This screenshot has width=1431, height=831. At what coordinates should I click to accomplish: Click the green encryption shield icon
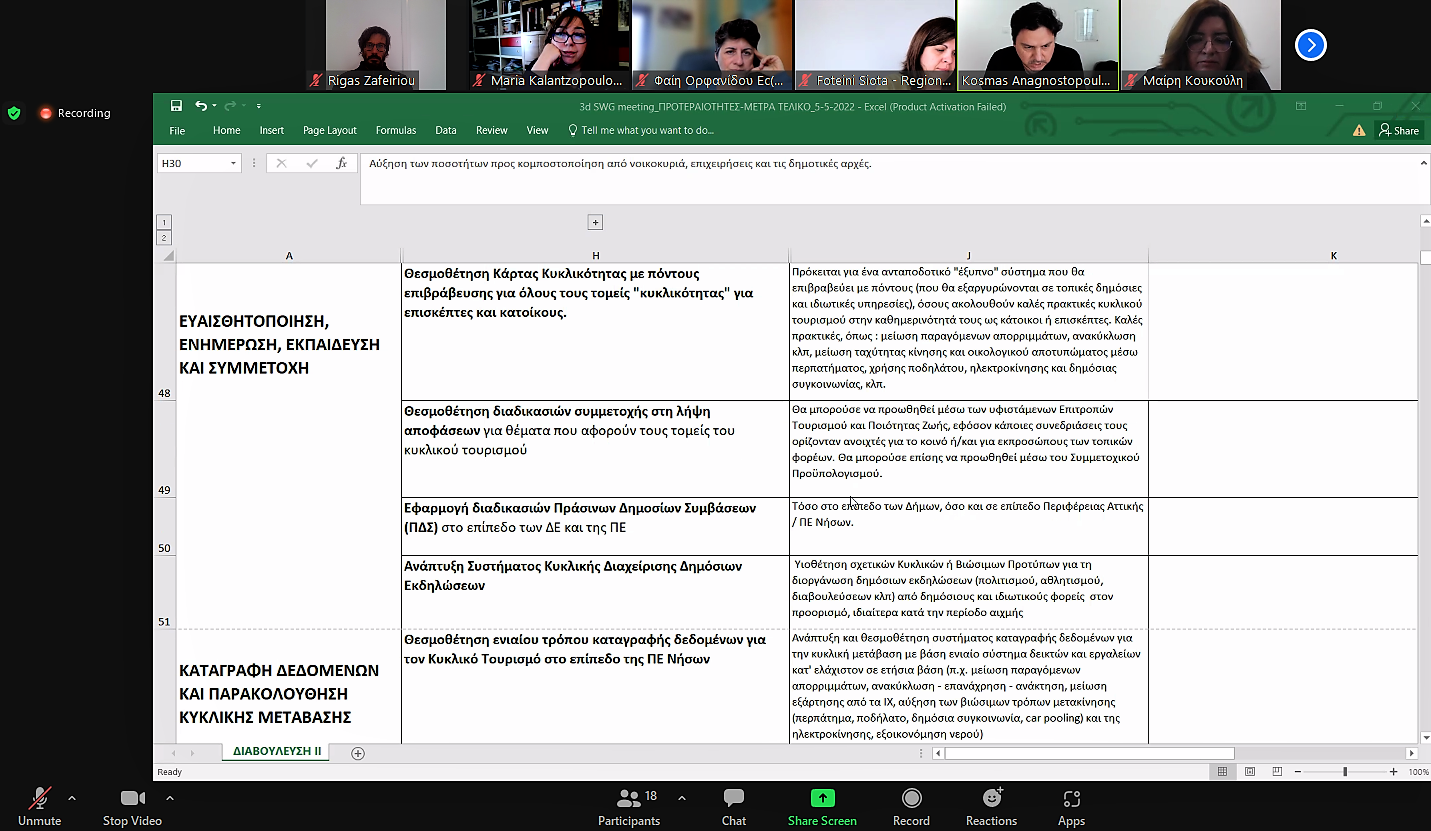tap(14, 113)
